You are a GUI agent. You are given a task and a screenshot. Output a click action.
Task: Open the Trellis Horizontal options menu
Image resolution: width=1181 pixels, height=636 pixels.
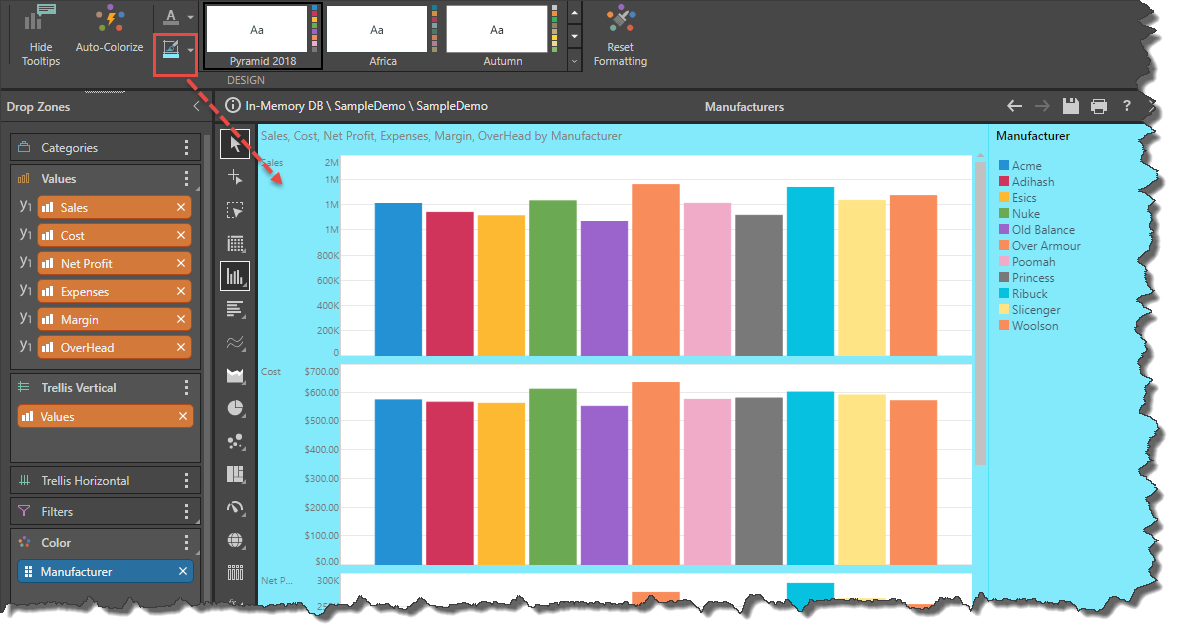tap(186, 481)
